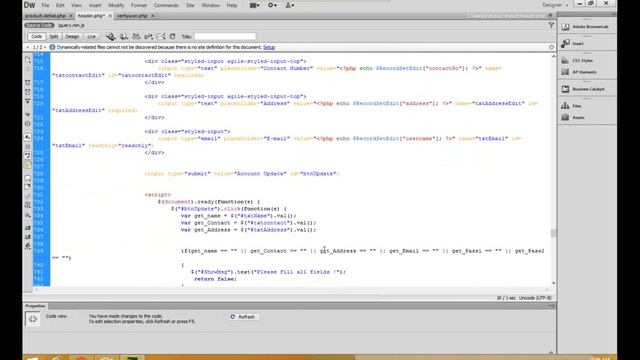640x360 pixels.
Task: Click the code view scroll down arrow
Action: click(553, 283)
